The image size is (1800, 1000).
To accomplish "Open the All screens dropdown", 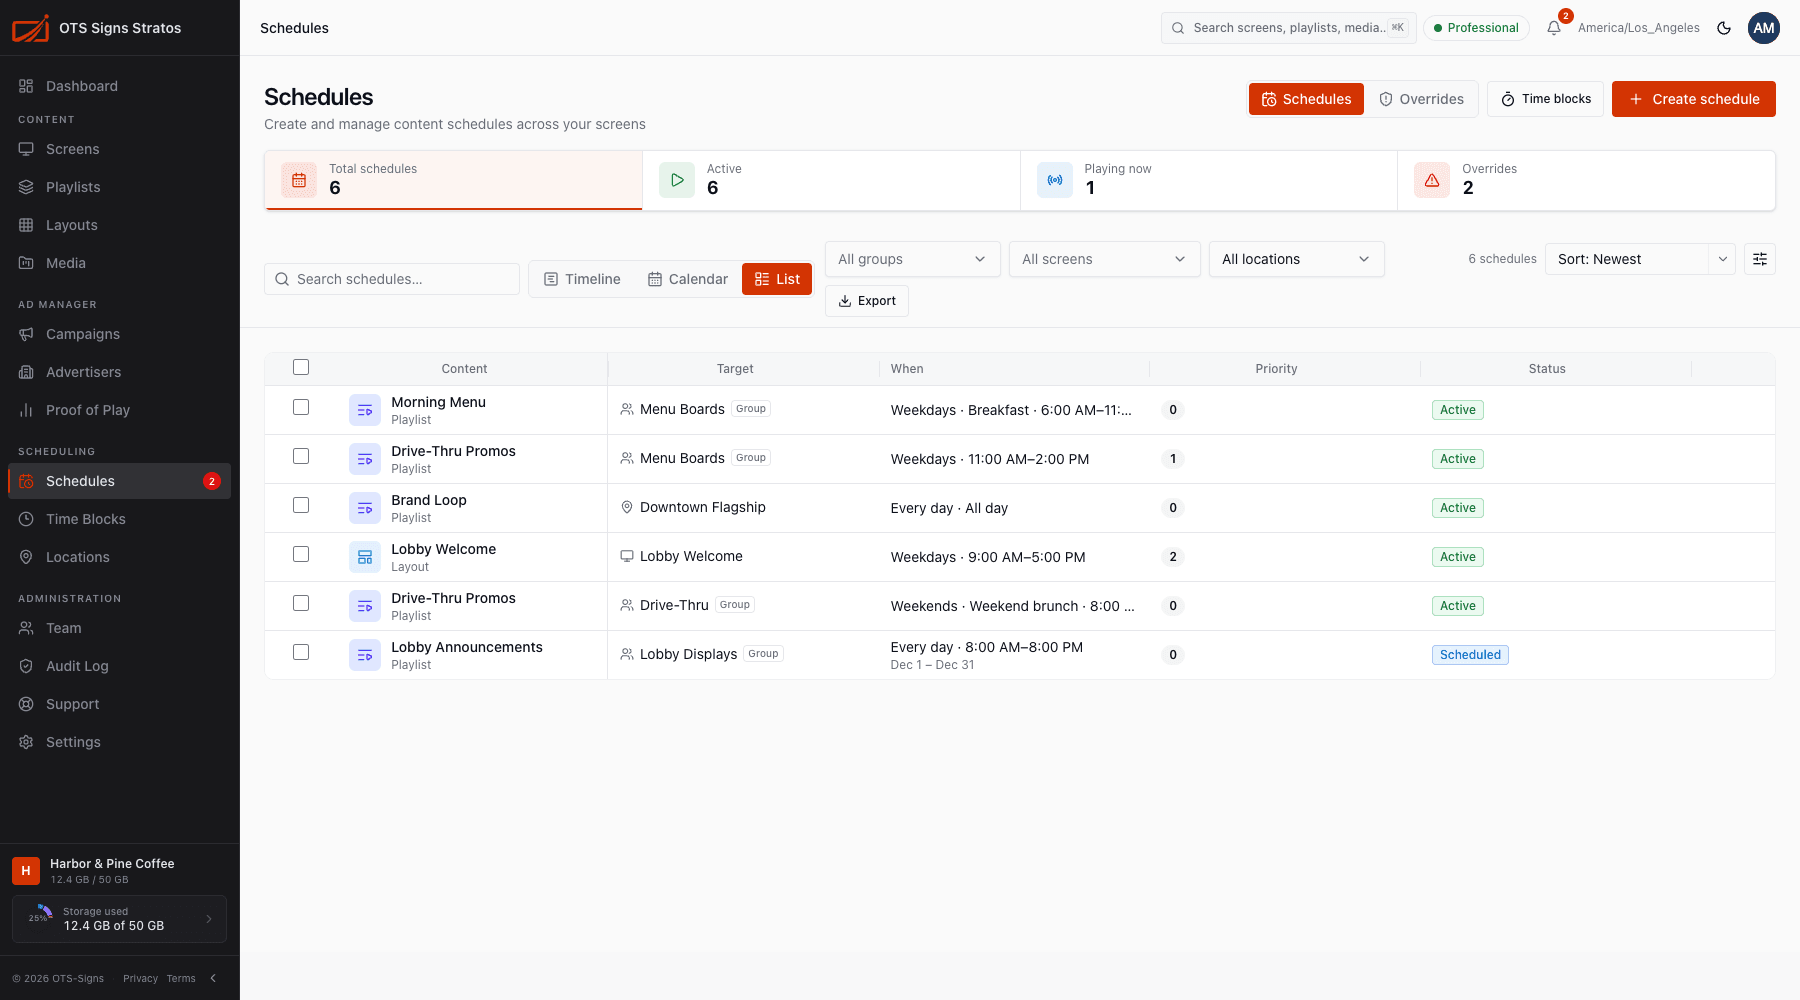I will click(x=1104, y=259).
